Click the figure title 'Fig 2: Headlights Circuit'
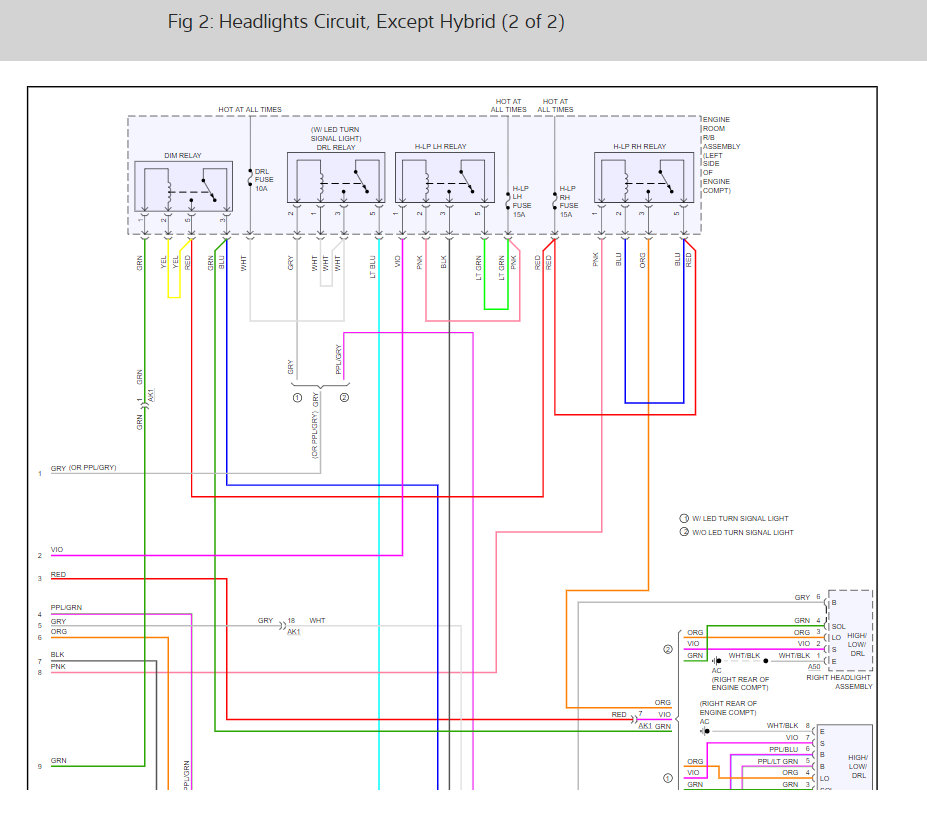The image size is (927, 814). [366, 22]
